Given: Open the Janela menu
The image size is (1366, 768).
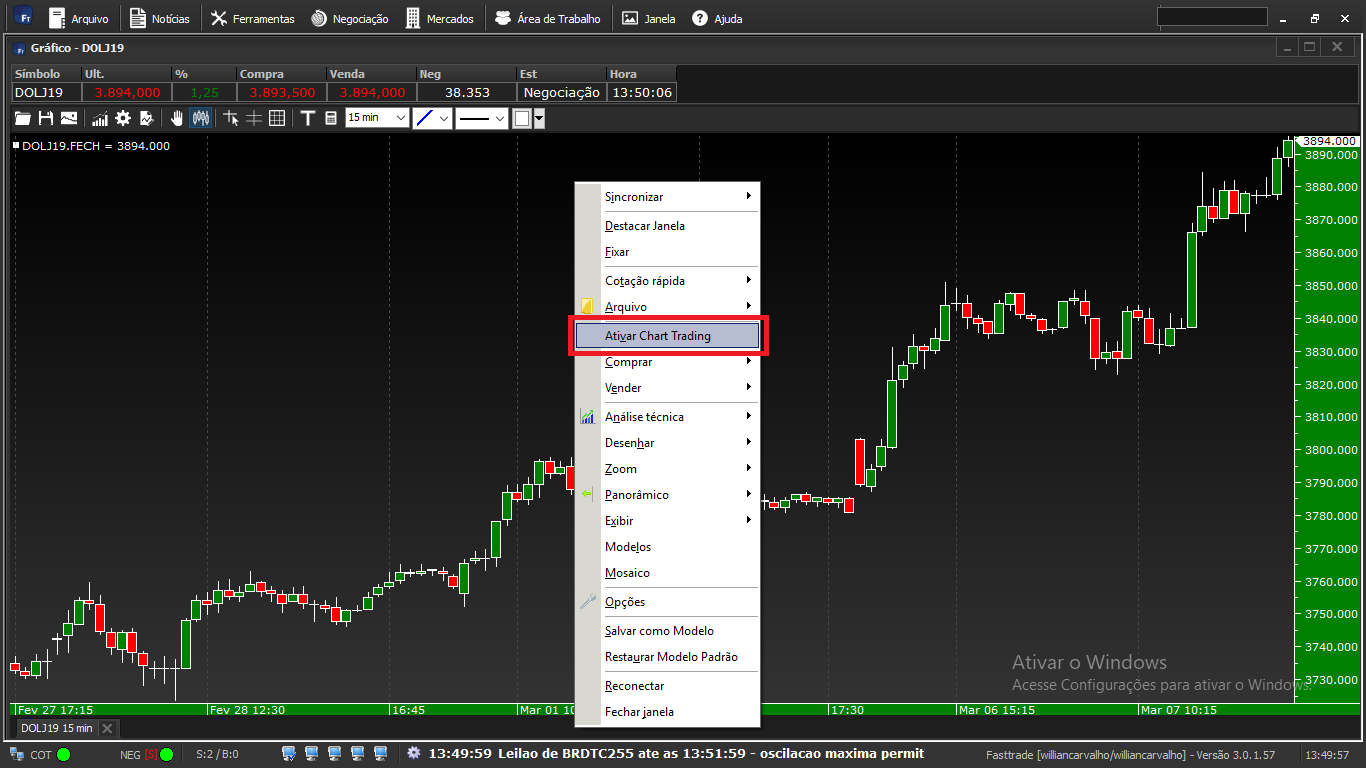Looking at the screenshot, I should [649, 18].
